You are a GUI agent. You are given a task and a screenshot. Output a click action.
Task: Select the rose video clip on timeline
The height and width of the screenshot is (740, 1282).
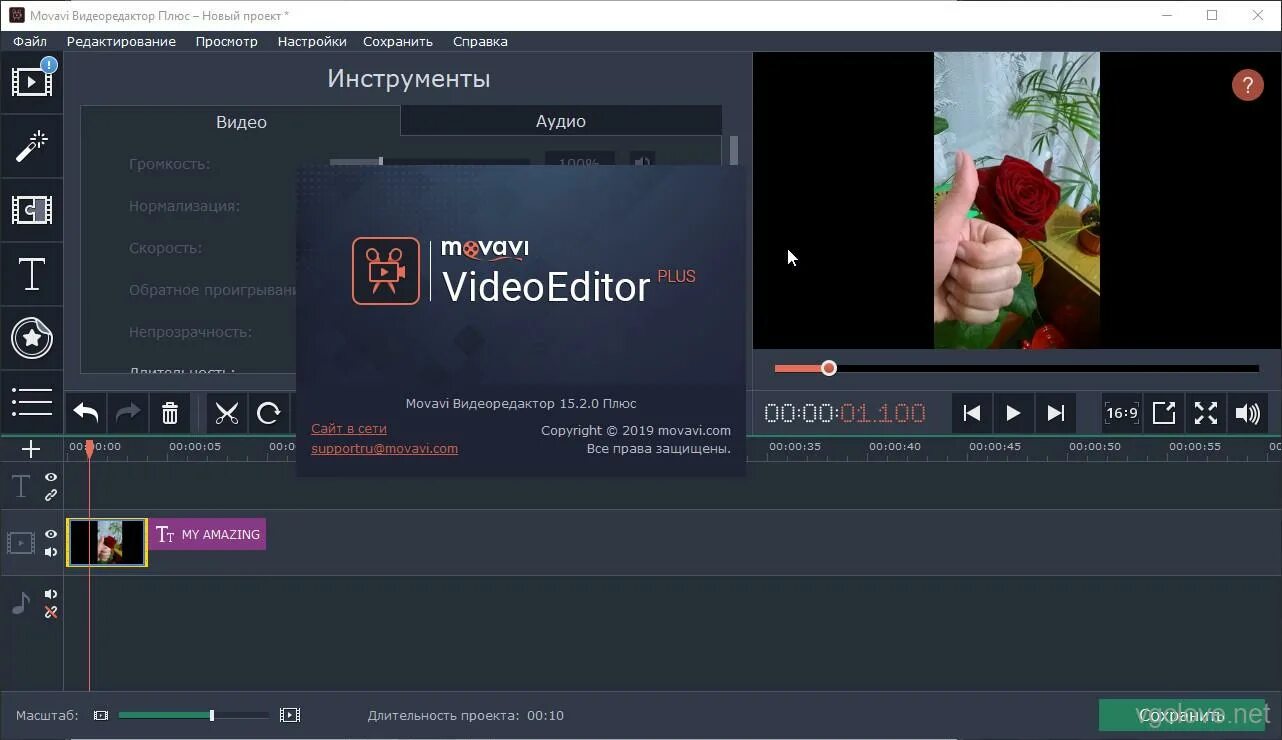(107, 542)
